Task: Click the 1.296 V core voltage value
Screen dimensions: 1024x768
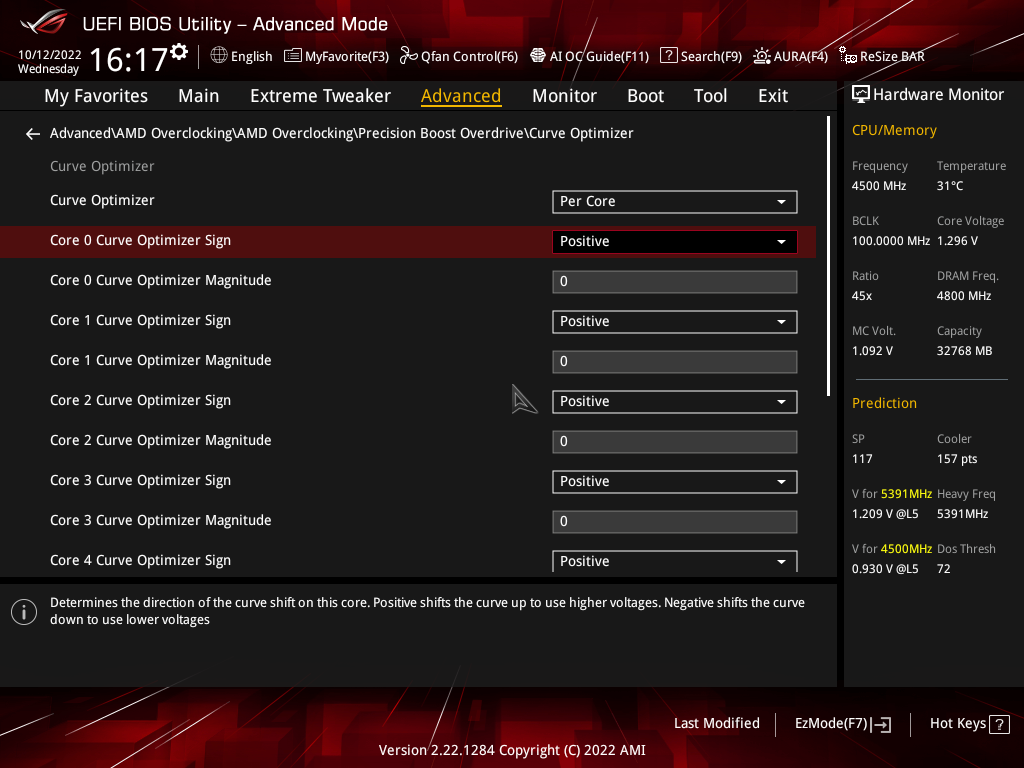Action: click(957, 241)
